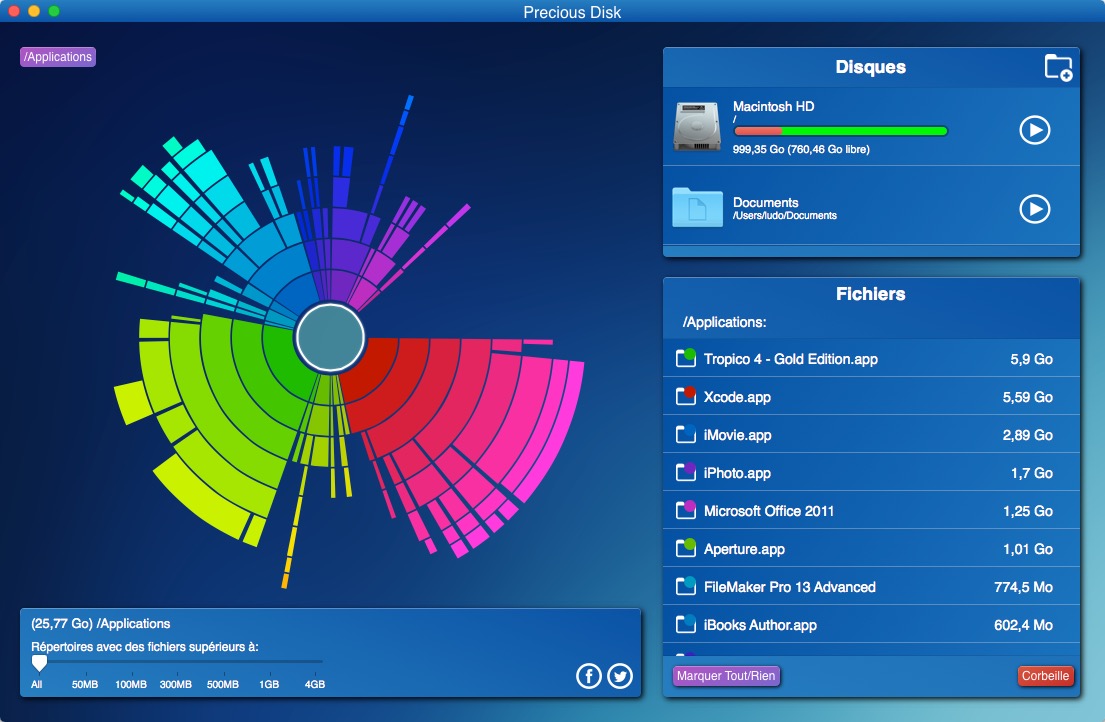Click the 5,59 Go size value

tap(1027, 397)
